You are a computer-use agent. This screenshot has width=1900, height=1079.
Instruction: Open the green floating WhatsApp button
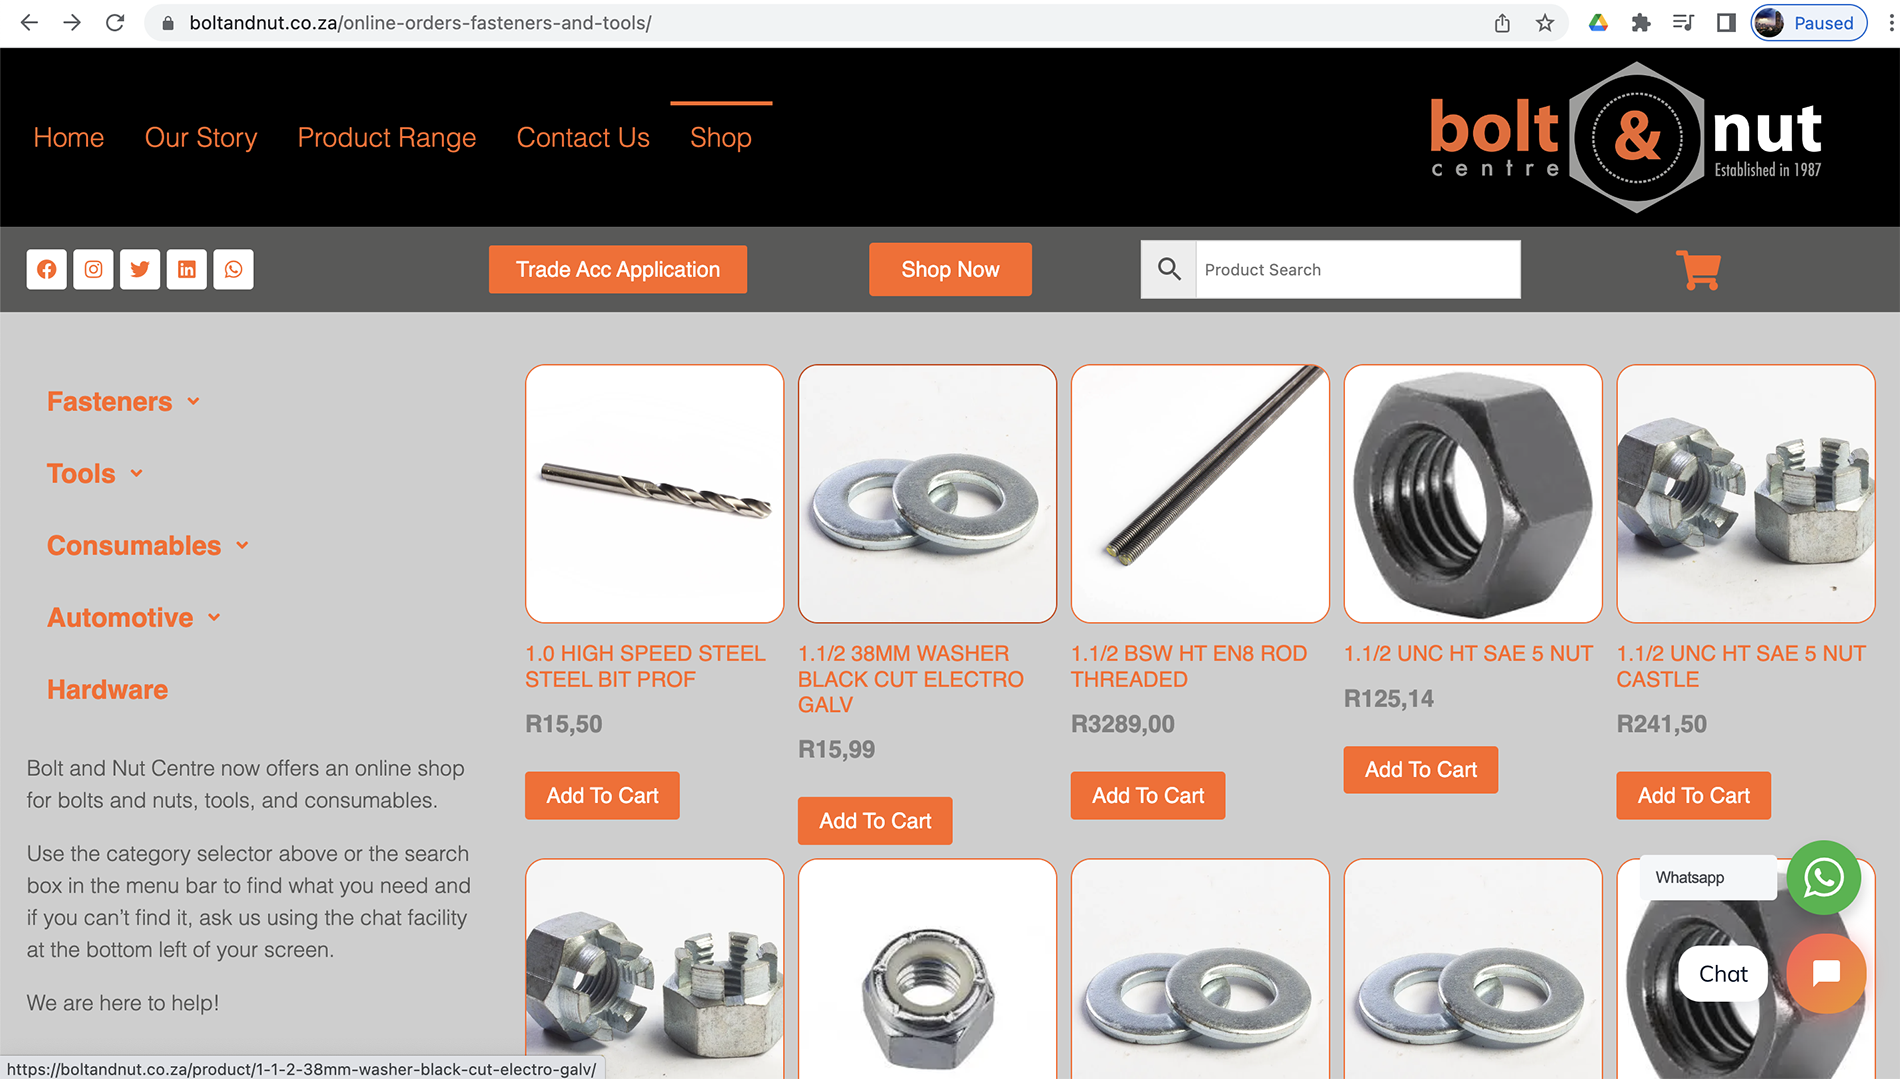coord(1823,878)
